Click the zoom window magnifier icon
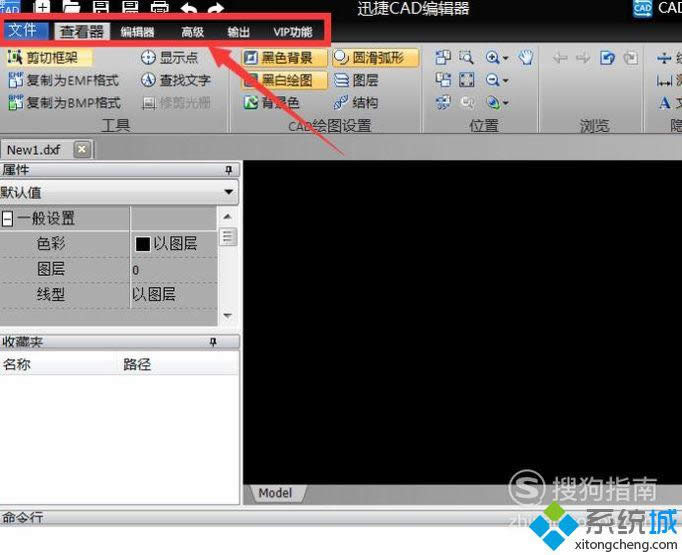Image resolution: width=682 pixels, height=555 pixels. (x=466, y=57)
